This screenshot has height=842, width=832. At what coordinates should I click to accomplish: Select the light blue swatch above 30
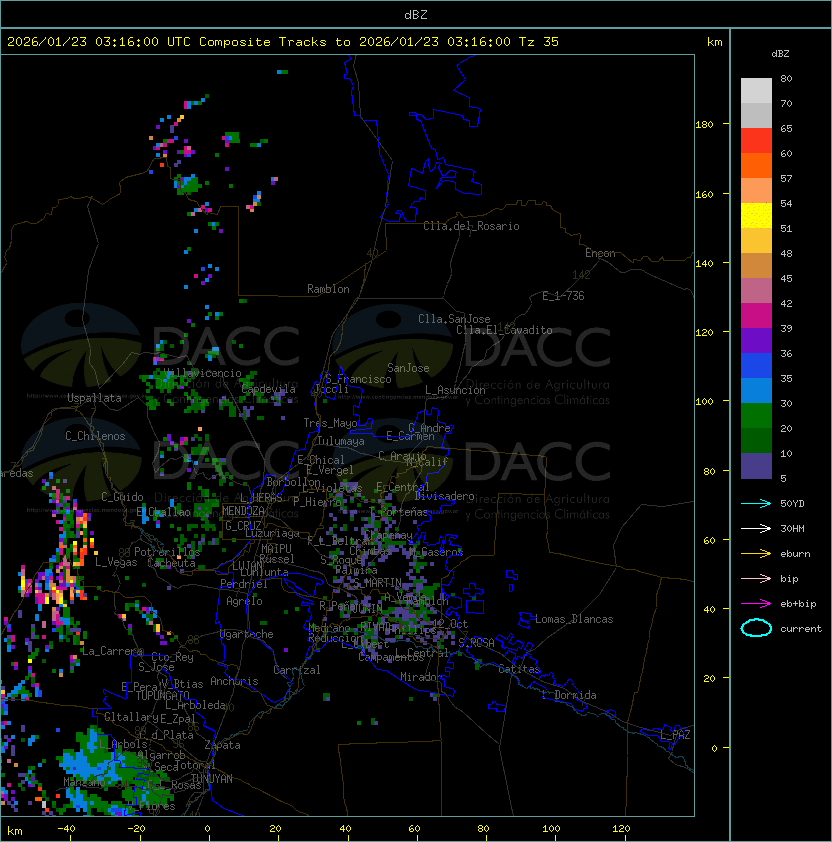click(756, 391)
